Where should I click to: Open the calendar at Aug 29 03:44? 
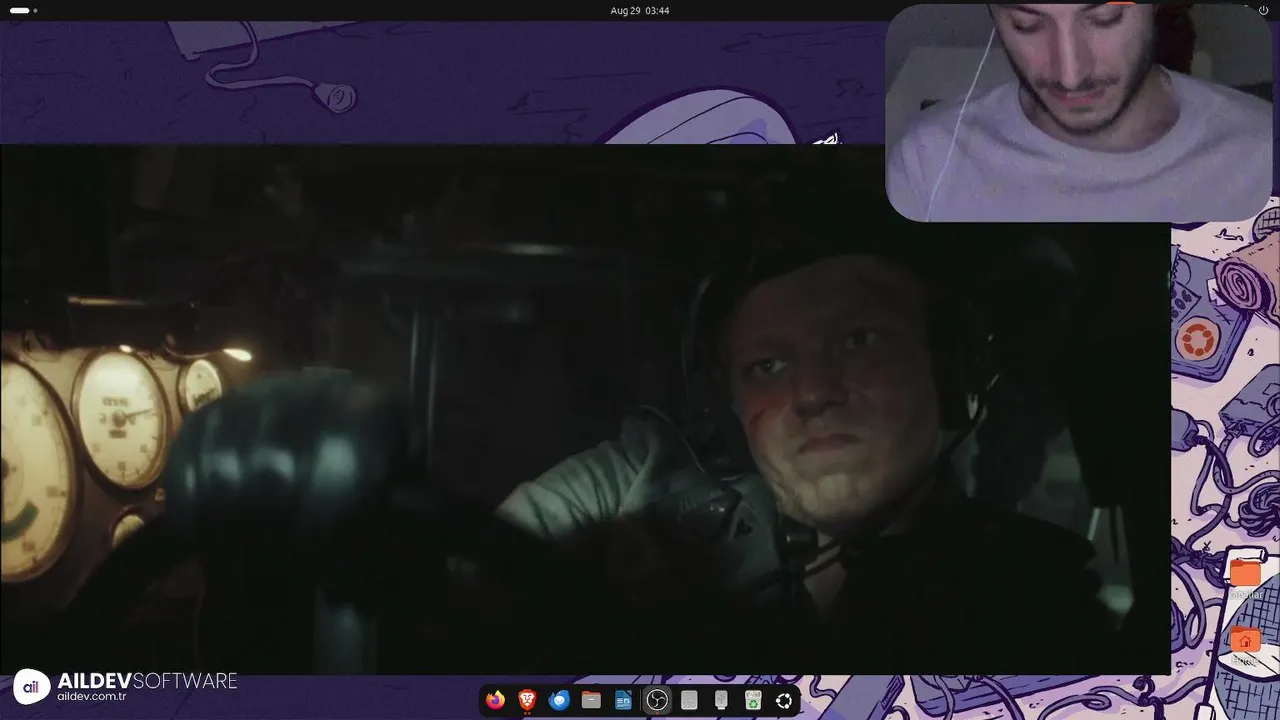pos(640,10)
